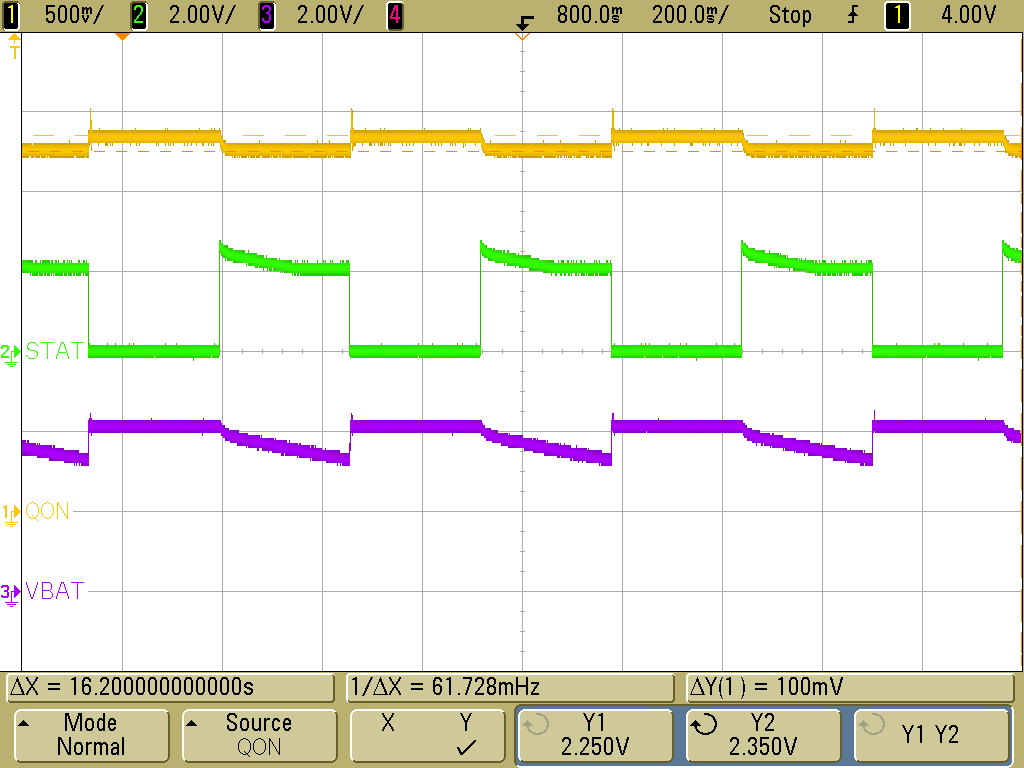This screenshot has height=768, width=1024.
Task: Select the combined Y1 Y2 cursors softkey
Action: click(931, 735)
